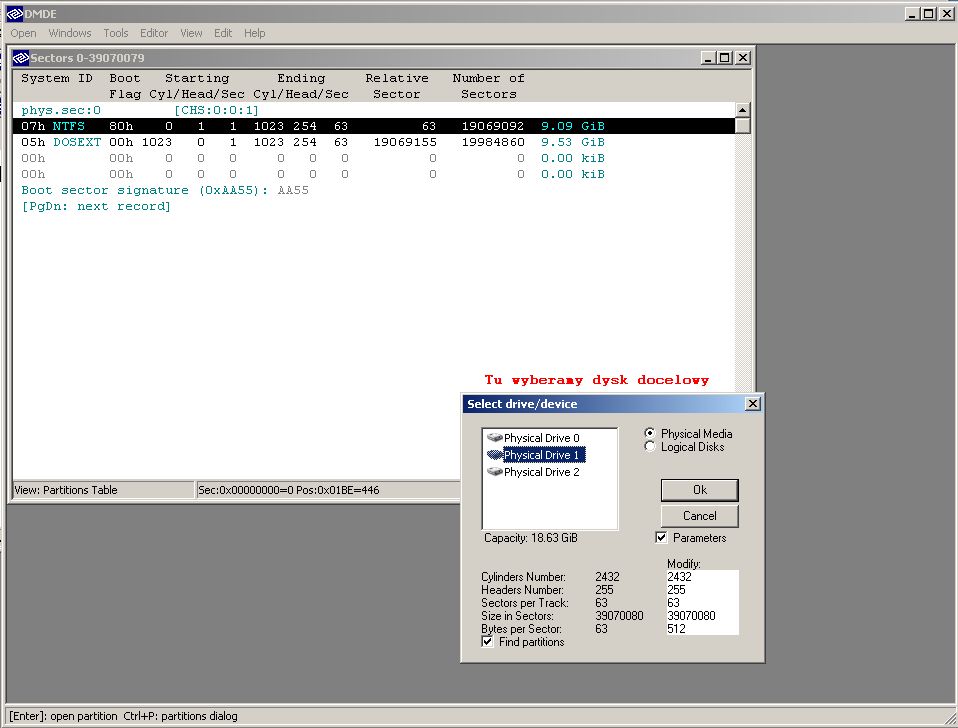Open the Edit menu
This screenshot has width=958, height=728.
point(222,33)
